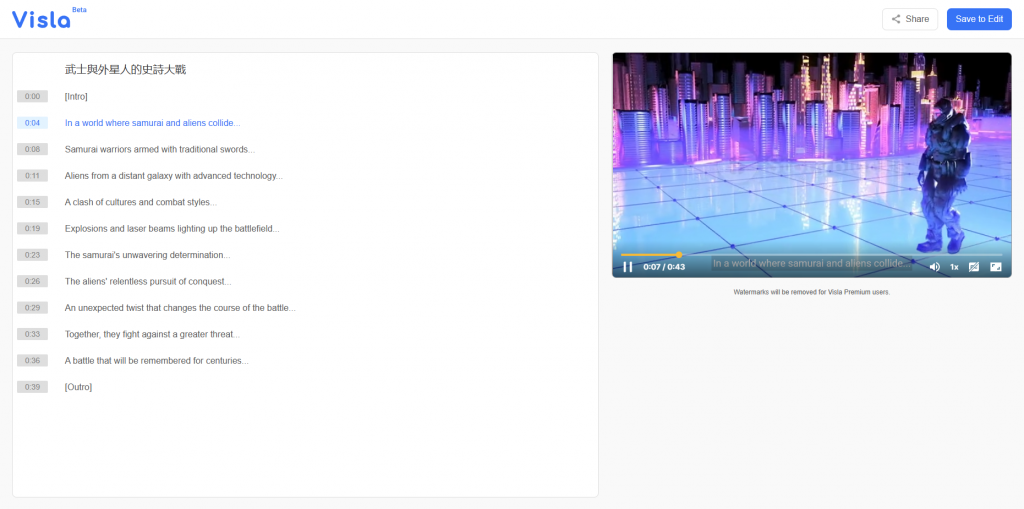Click the watermarks Premium notice text
The height and width of the screenshot is (509, 1024).
[x=812, y=292]
